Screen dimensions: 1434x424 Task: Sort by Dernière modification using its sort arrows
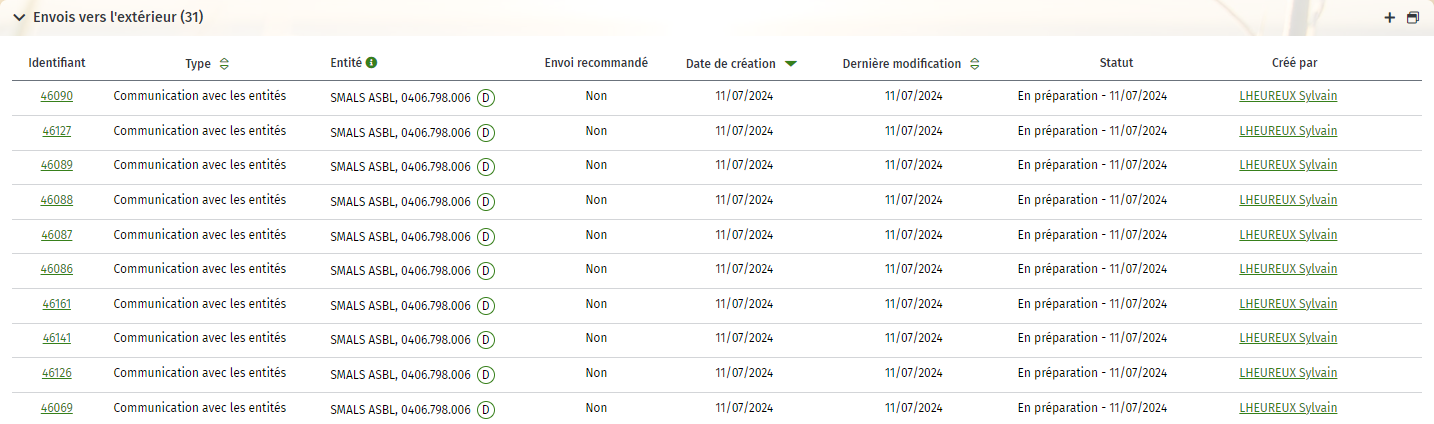(x=975, y=64)
